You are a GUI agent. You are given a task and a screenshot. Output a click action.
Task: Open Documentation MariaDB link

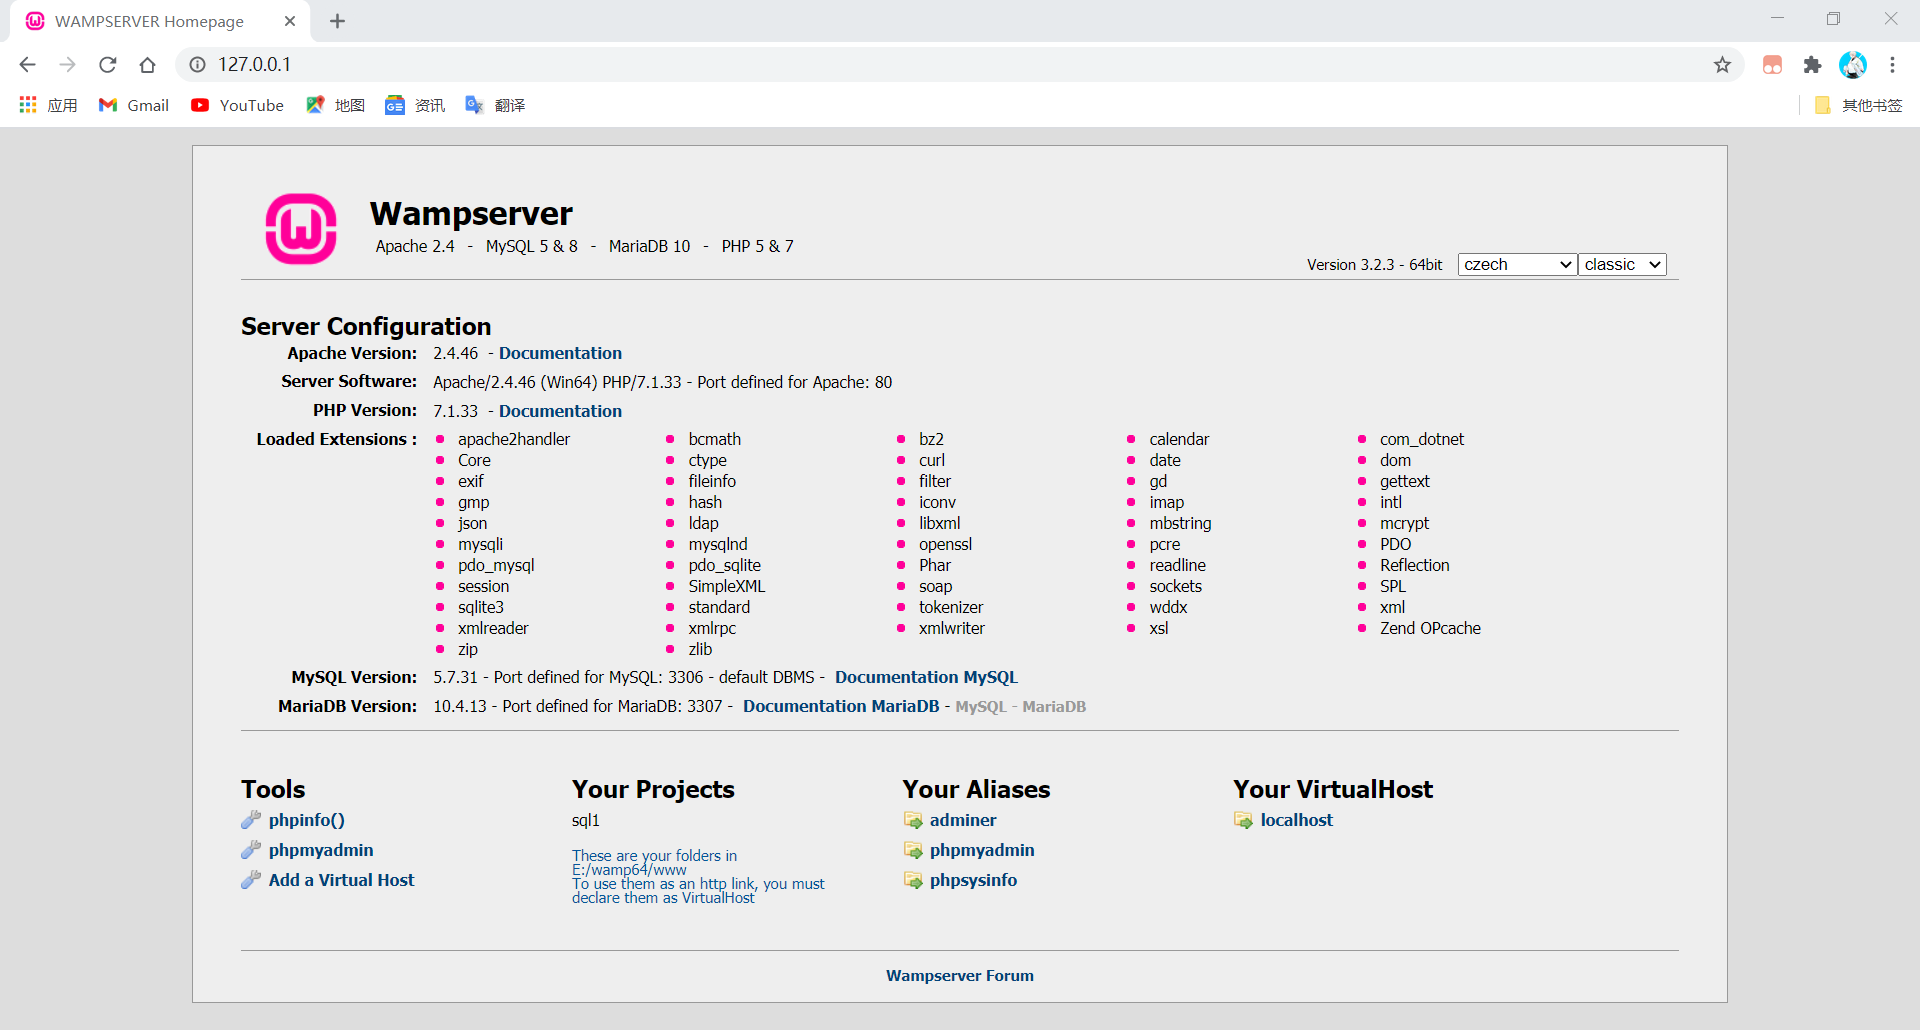pos(841,706)
